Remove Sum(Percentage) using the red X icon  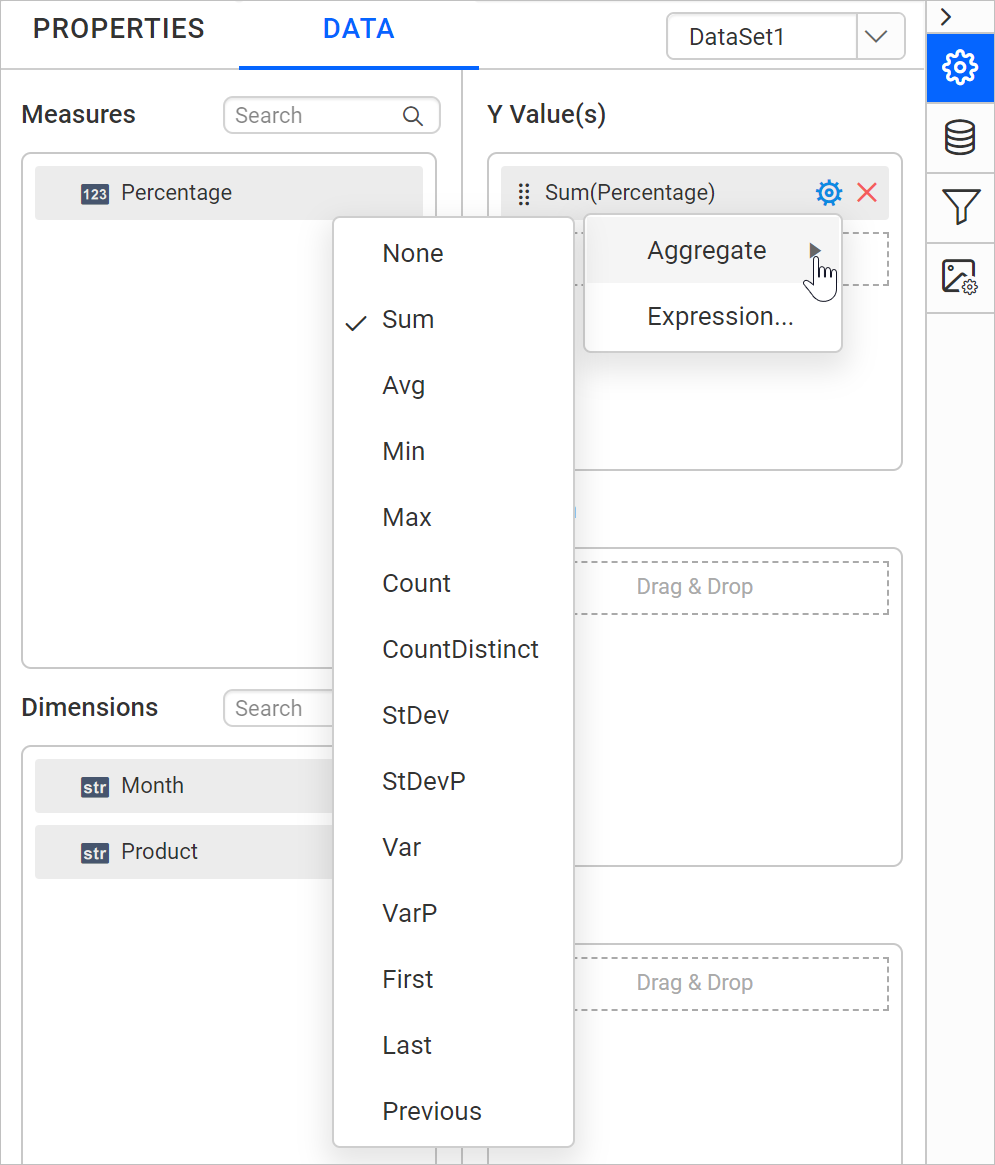866,193
